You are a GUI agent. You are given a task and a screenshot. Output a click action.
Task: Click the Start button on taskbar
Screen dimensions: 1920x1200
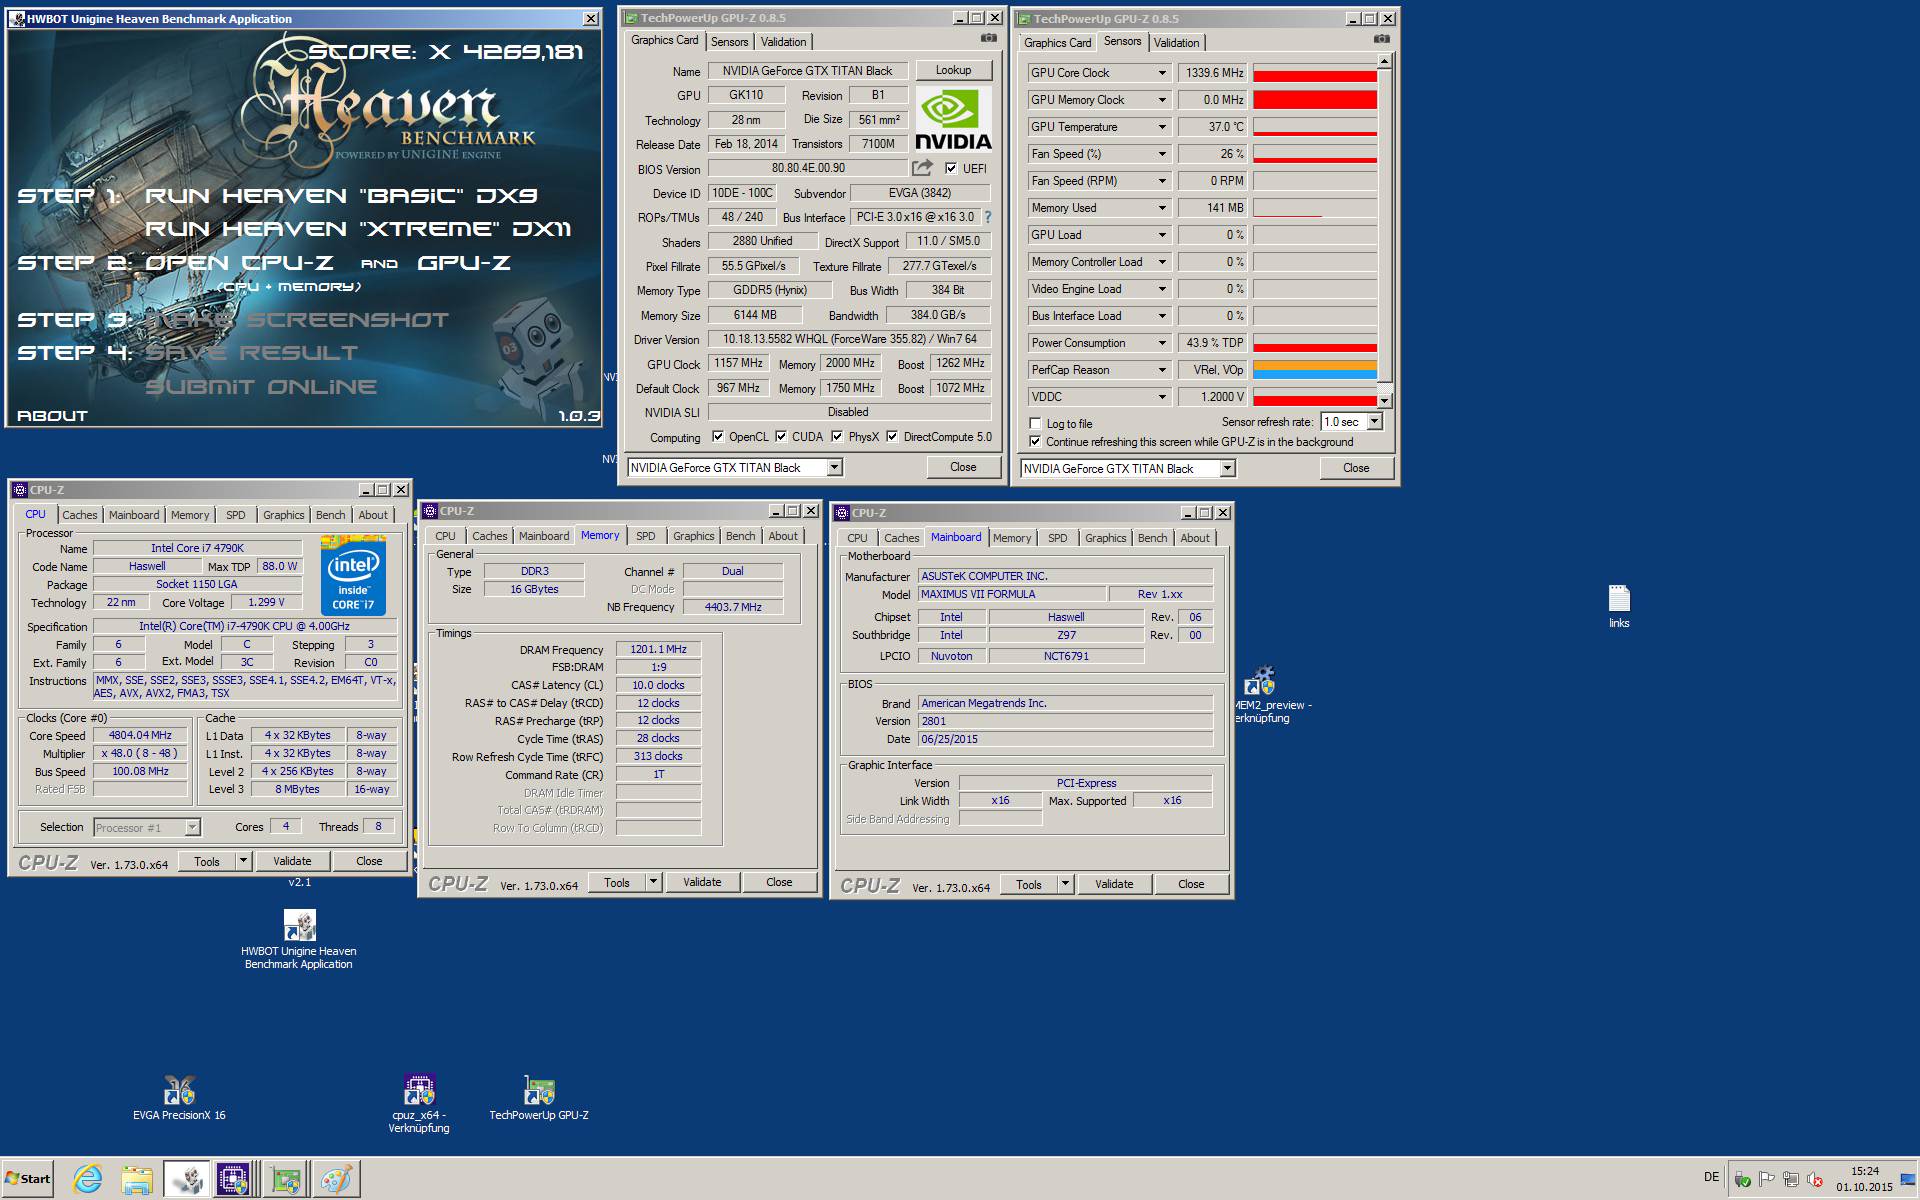coord(27,1178)
